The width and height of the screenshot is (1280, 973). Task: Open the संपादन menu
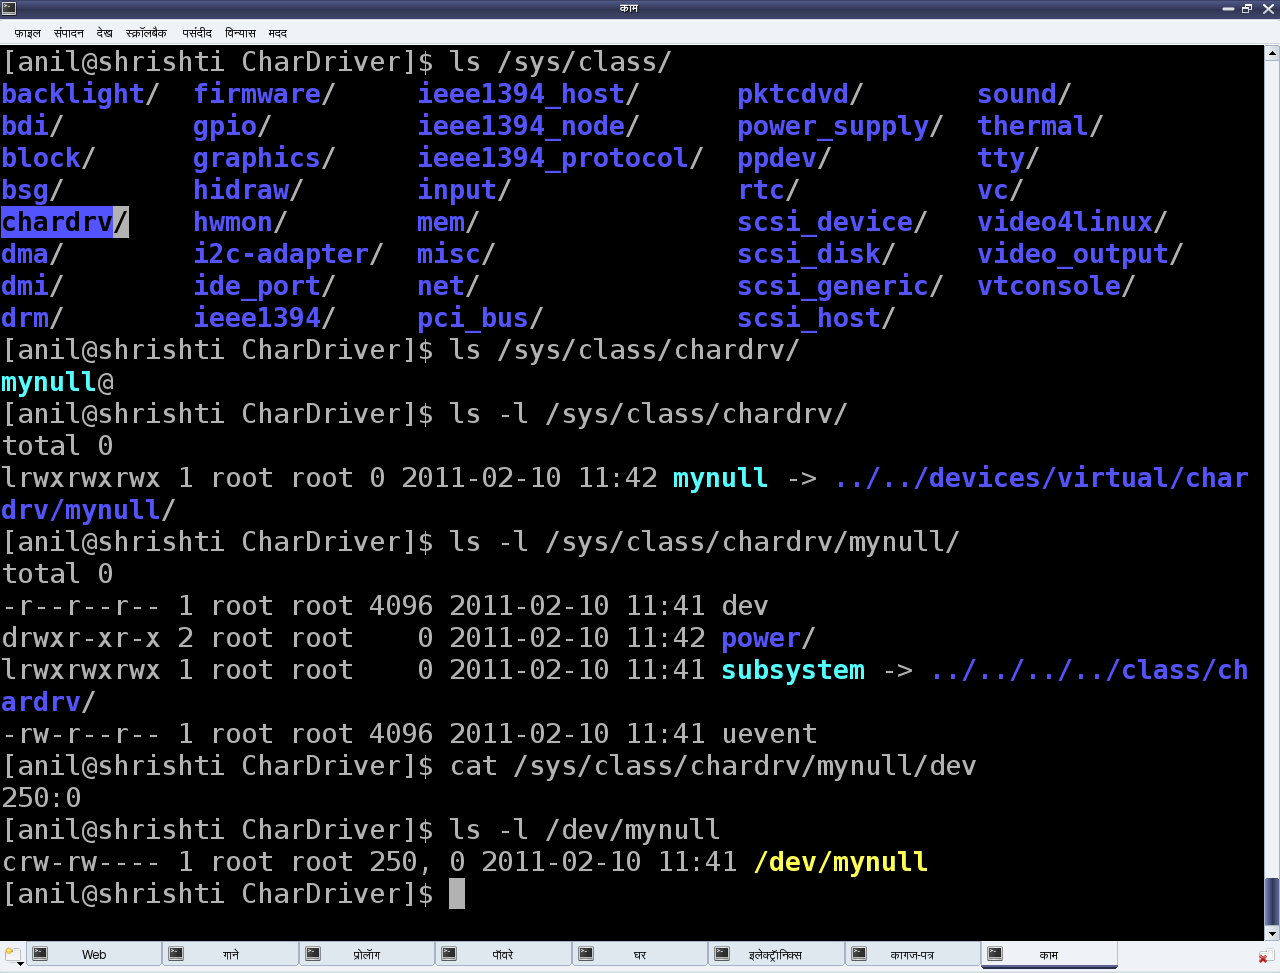point(68,33)
